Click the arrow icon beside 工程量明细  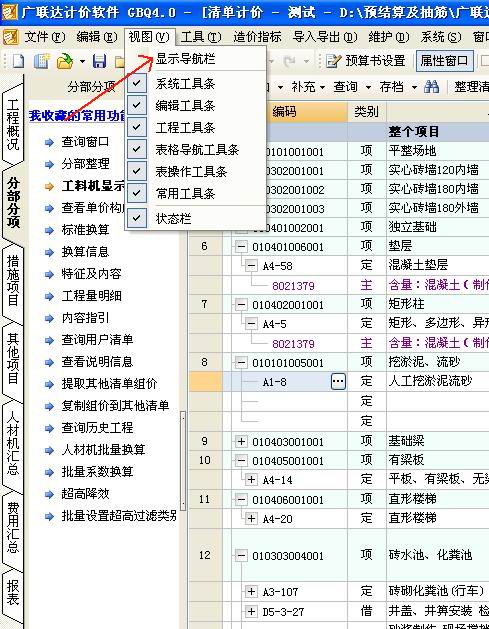[x=49, y=296]
